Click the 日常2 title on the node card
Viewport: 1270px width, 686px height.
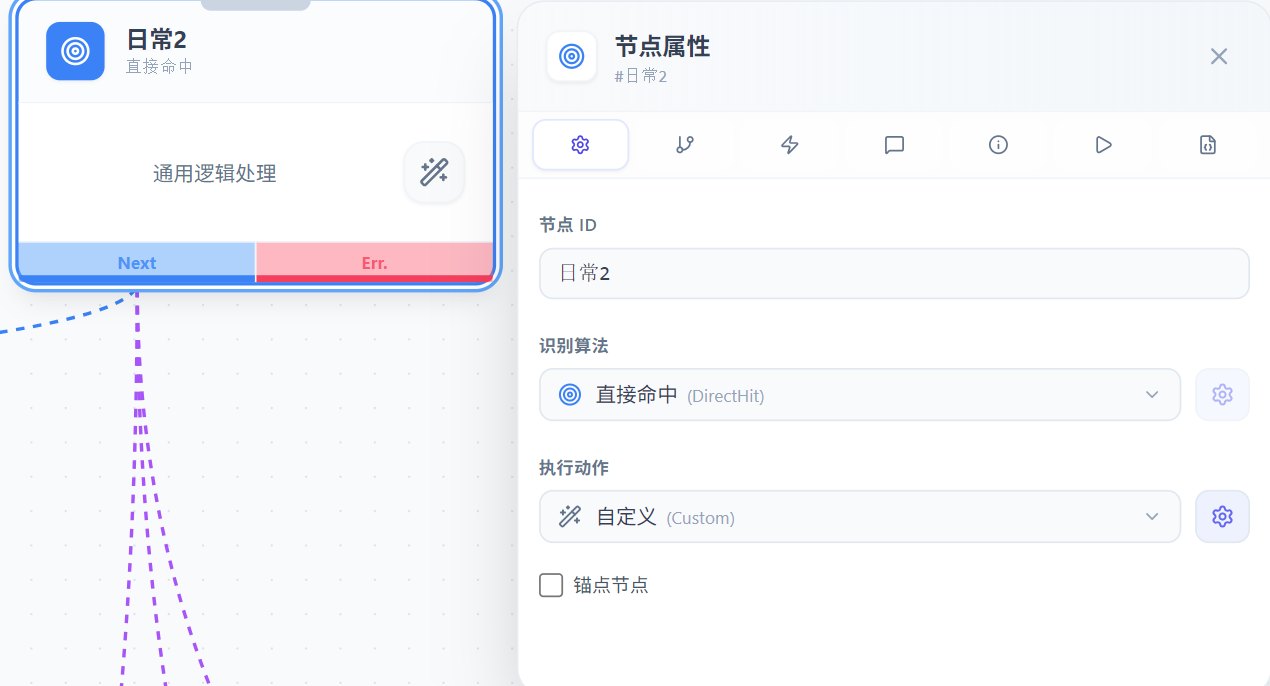(156, 40)
